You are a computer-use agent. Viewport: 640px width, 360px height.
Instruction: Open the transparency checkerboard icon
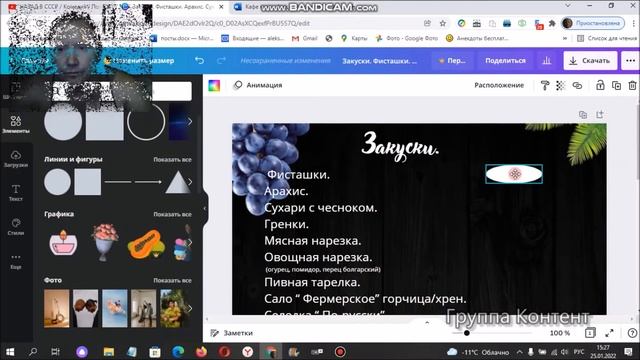(x=560, y=85)
